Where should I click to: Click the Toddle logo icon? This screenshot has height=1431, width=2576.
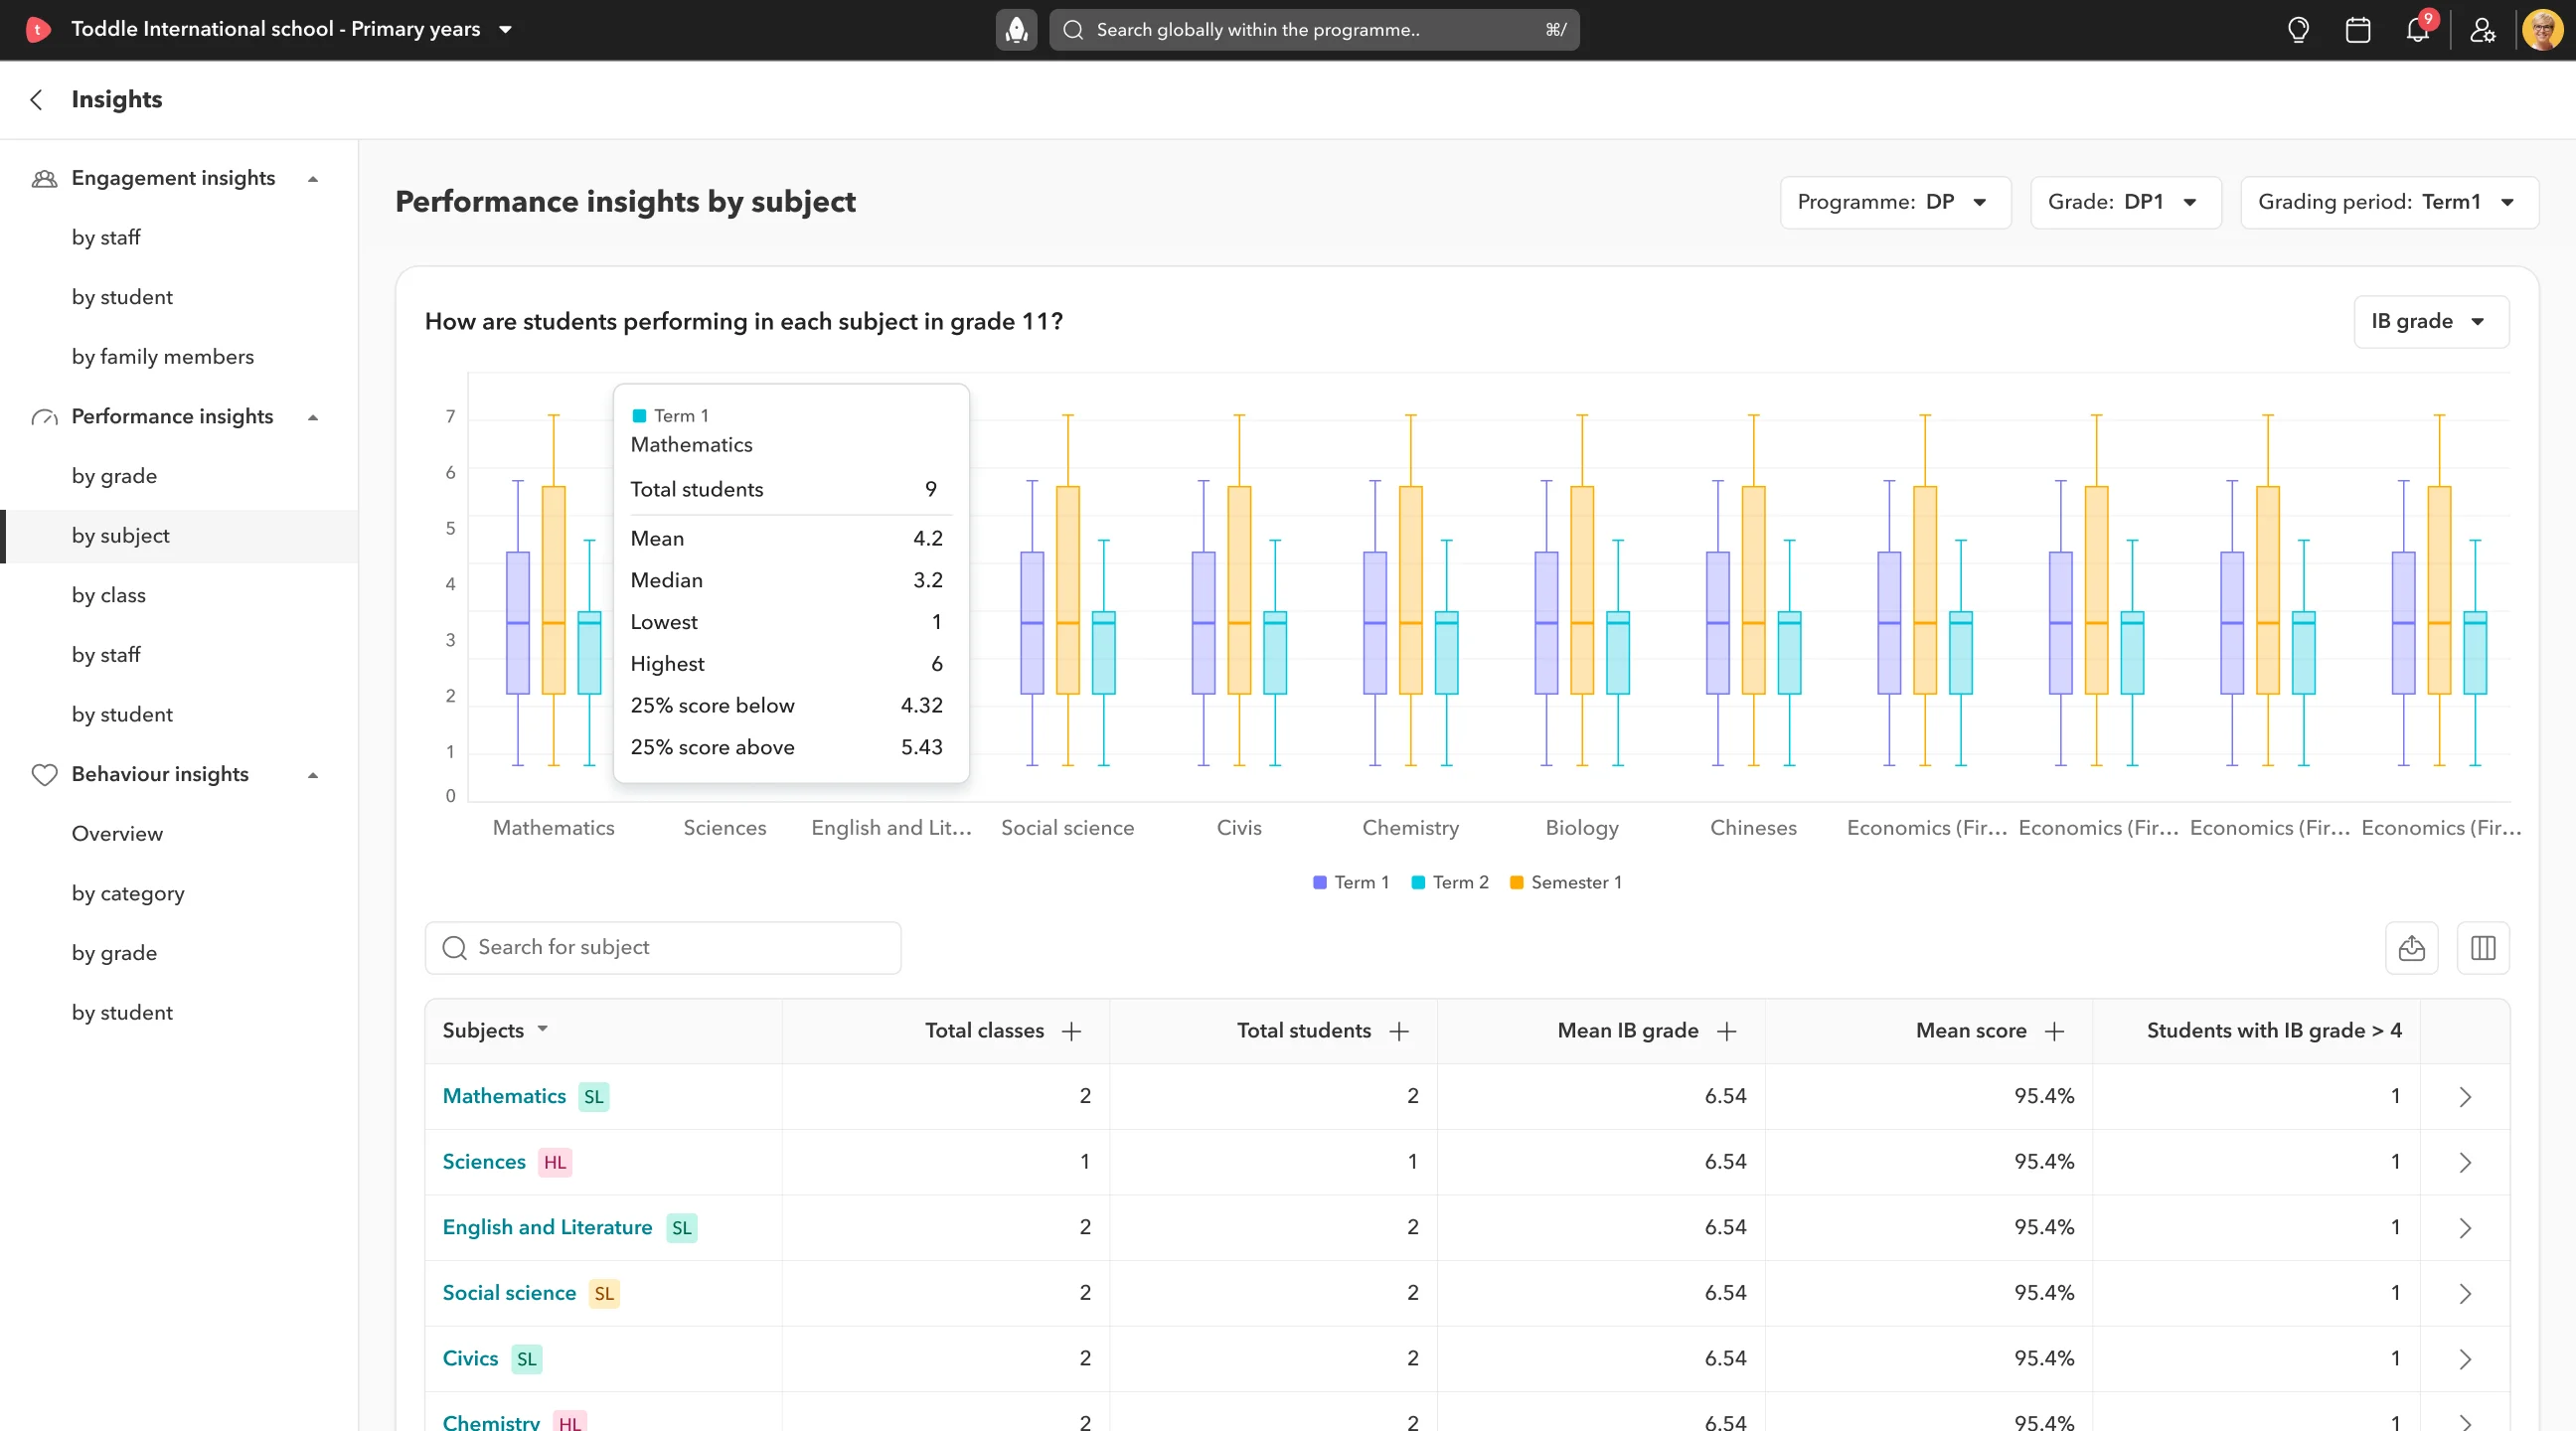pos(38,29)
